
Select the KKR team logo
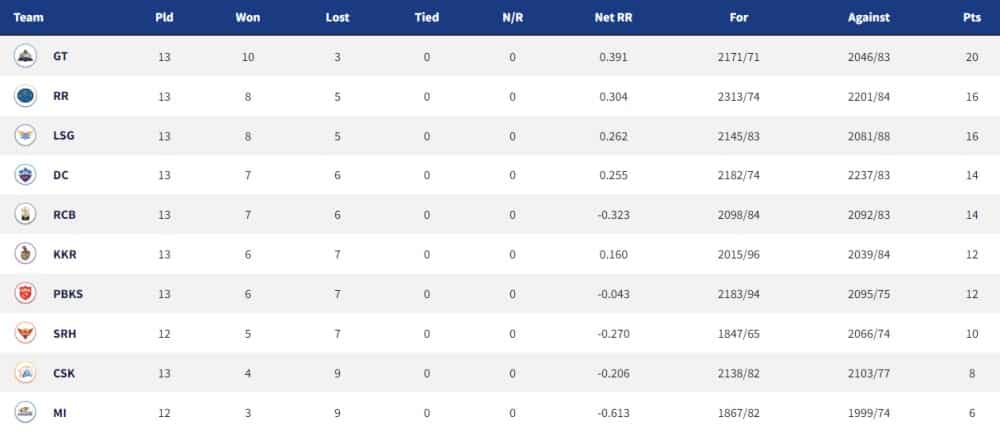(26, 254)
